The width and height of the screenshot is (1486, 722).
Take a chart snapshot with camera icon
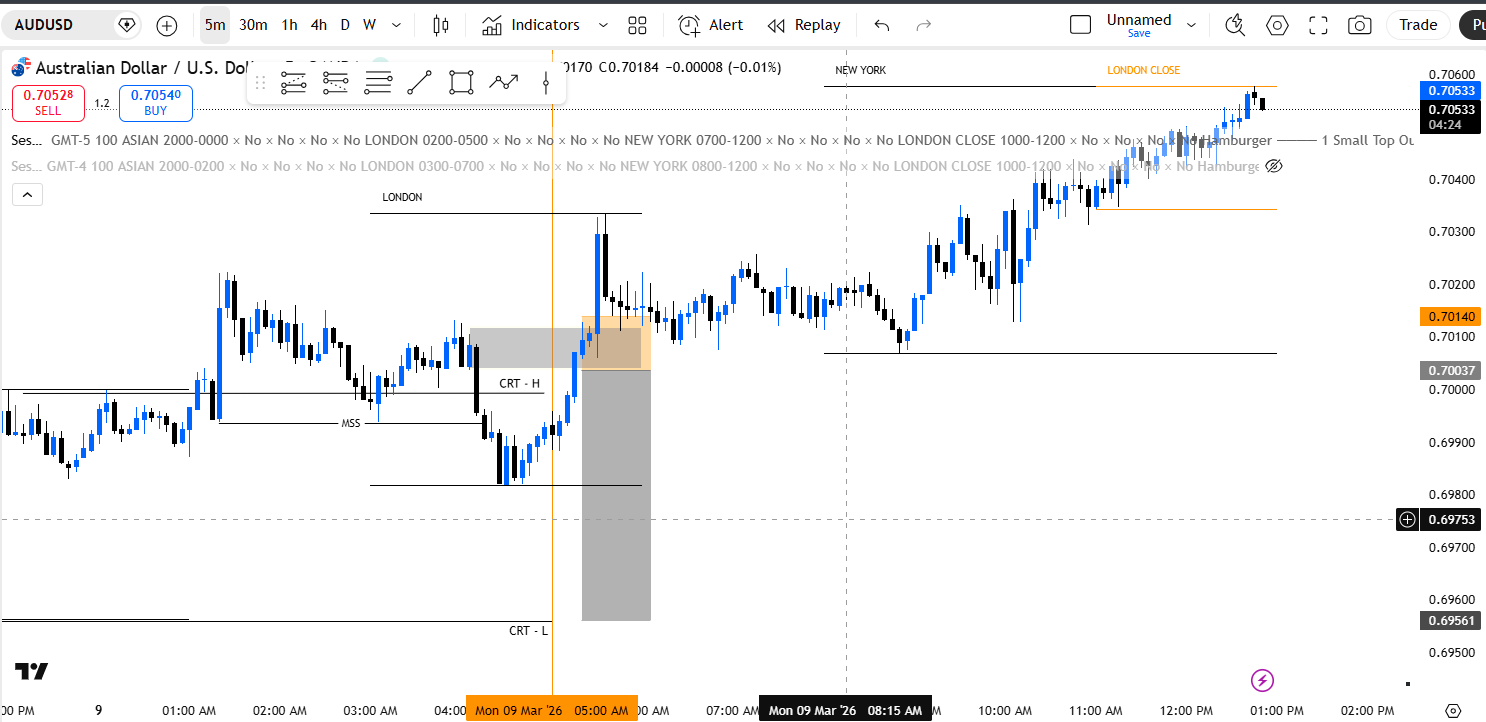[x=1359, y=25]
